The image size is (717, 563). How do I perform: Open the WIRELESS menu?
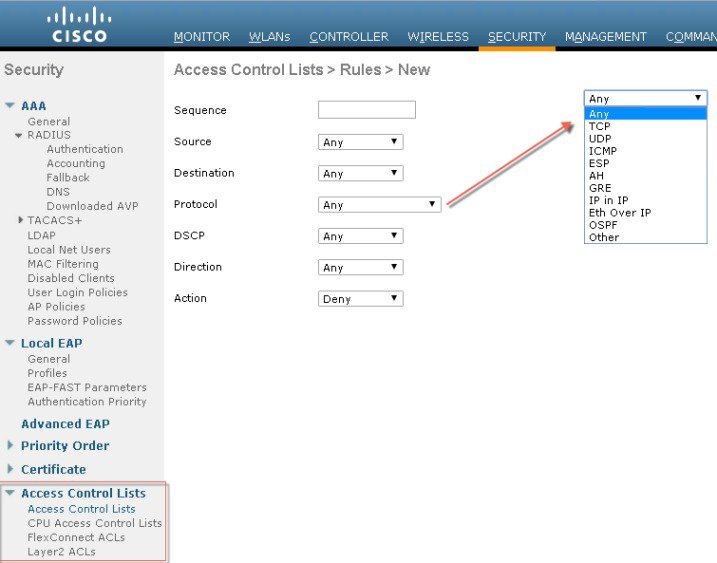coord(438,37)
